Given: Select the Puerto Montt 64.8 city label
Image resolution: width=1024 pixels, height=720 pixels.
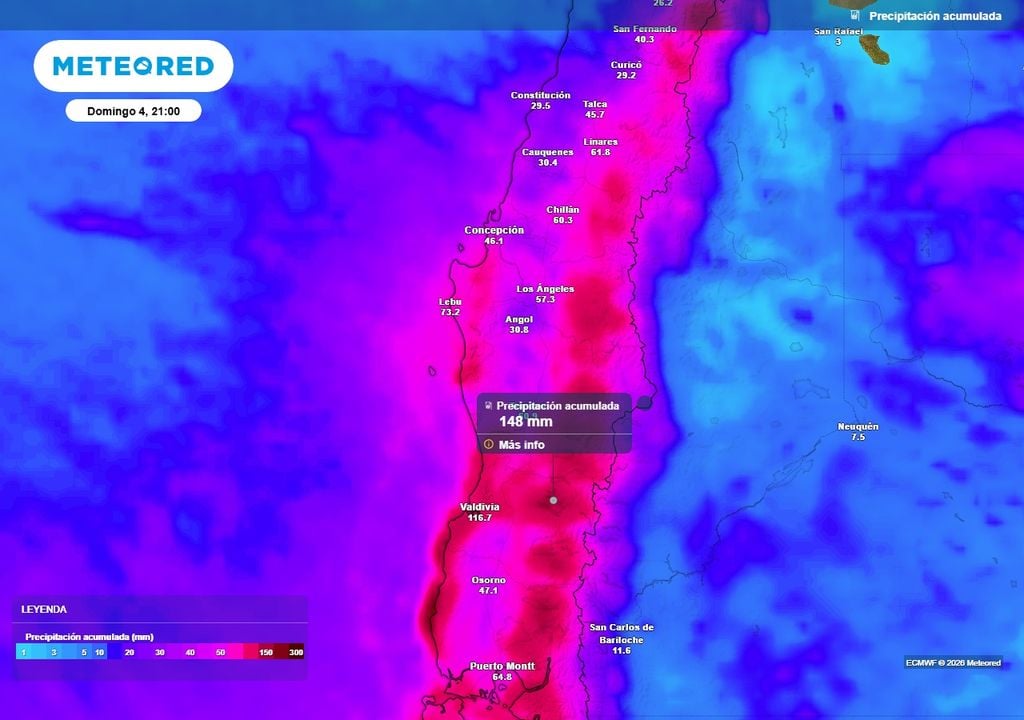Looking at the screenshot, I should point(502,671).
